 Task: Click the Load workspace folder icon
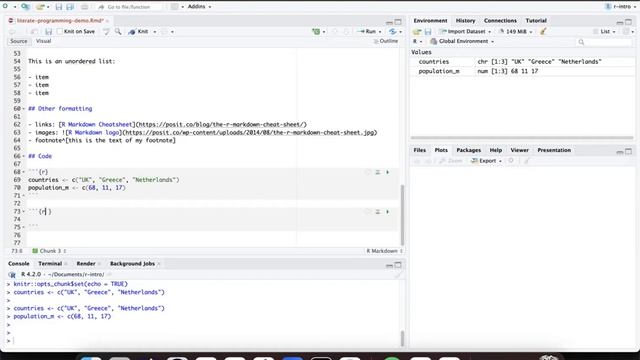tap(417, 31)
